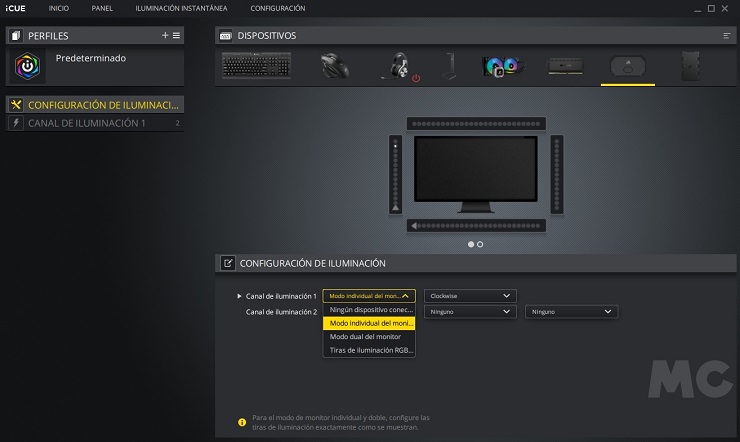The width and height of the screenshot is (740, 442).
Task: Select first page indicator dot under monitor
Action: click(471, 244)
